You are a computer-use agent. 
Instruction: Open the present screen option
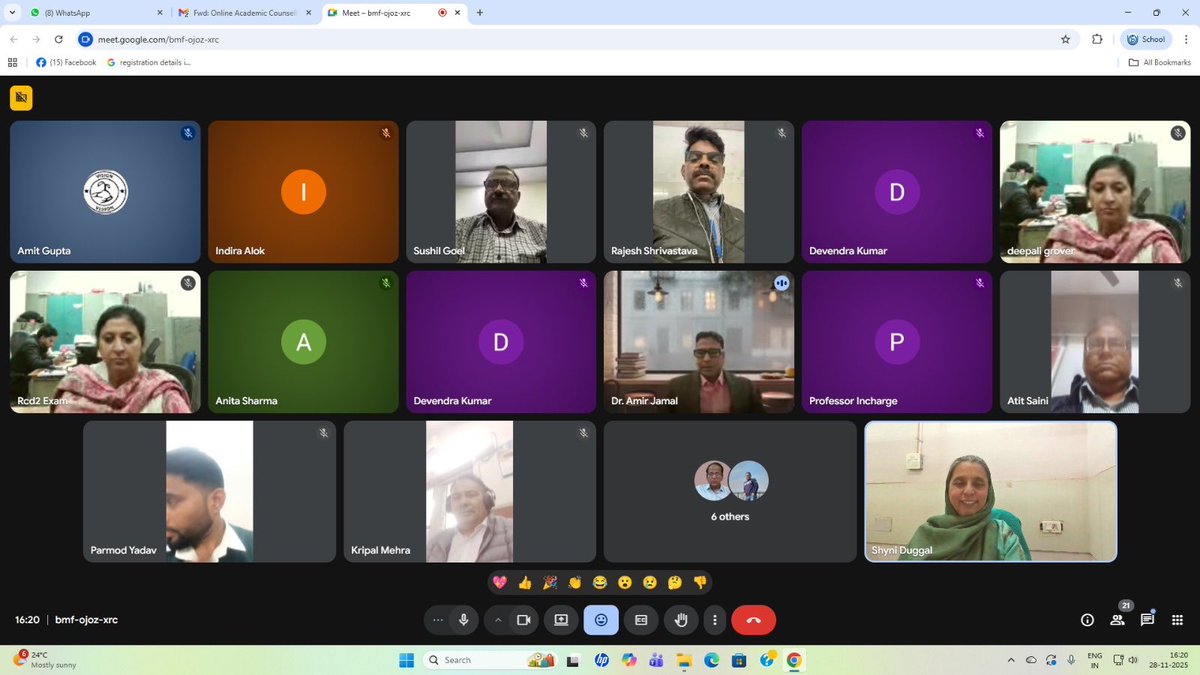pyautogui.click(x=561, y=620)
